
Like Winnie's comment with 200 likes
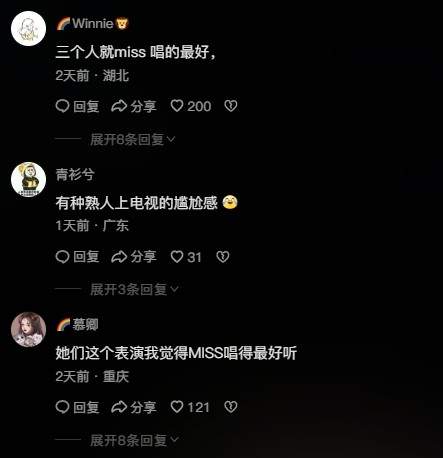pyautogui.click(x=191, y=106)
